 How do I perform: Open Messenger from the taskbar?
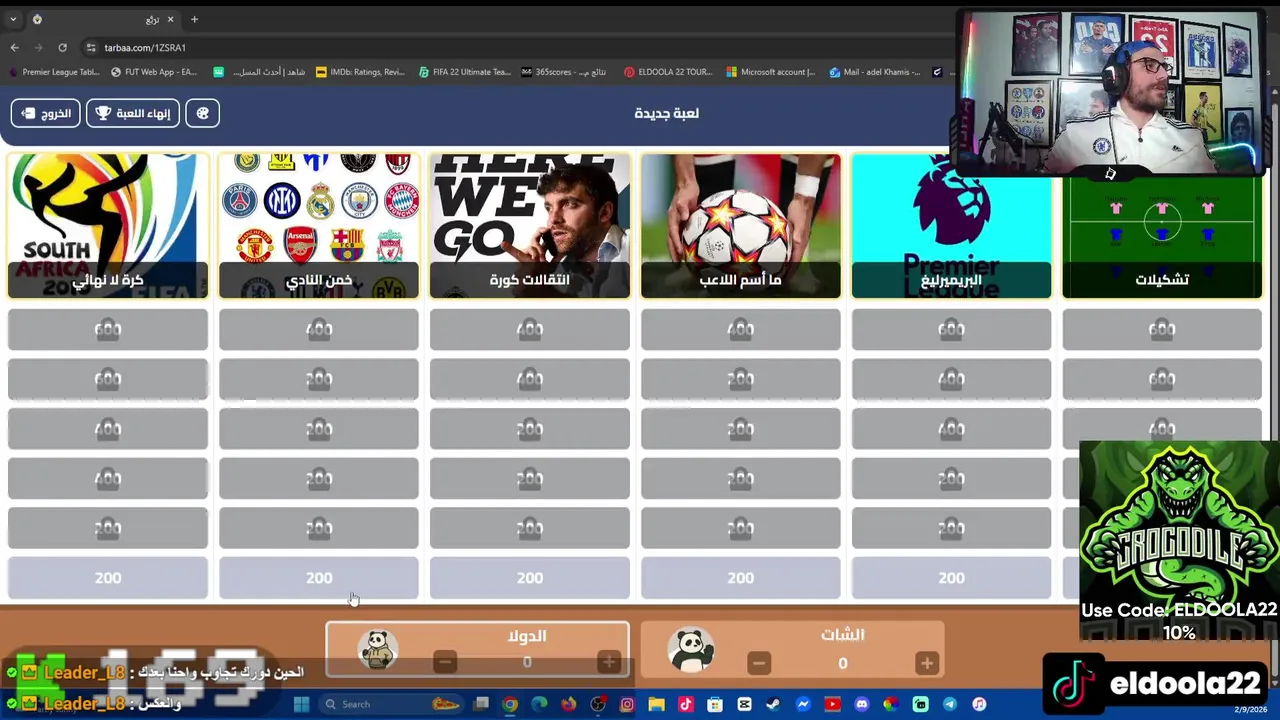click(803, 704)
